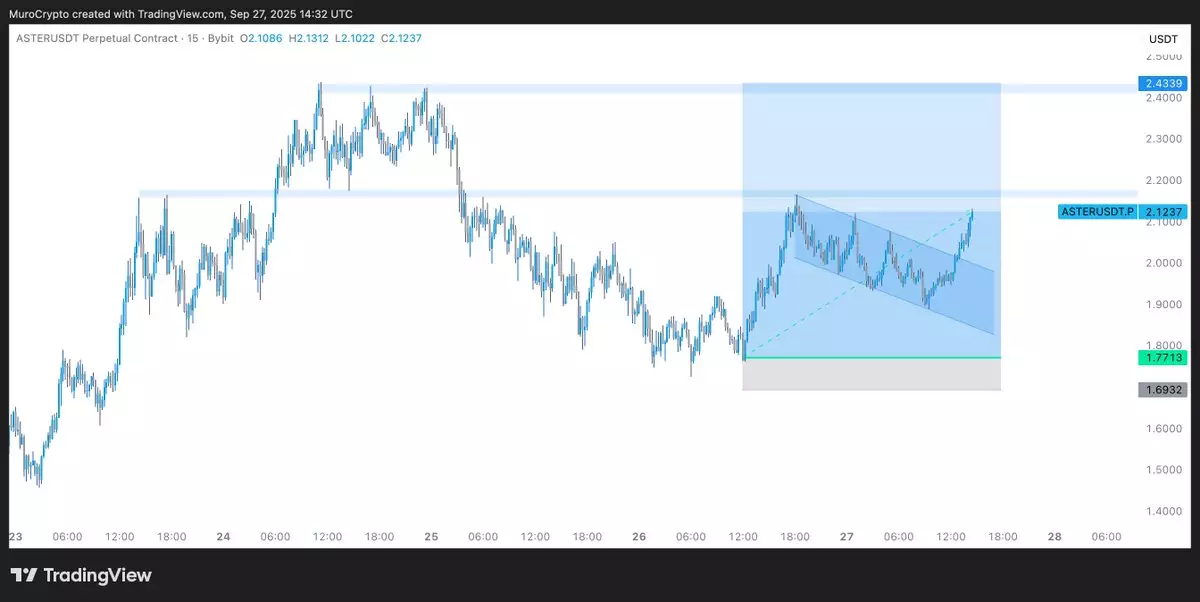Click the date label 27 on the time axis
This screenshot has height=602, width=1200.
click(846, 537)
